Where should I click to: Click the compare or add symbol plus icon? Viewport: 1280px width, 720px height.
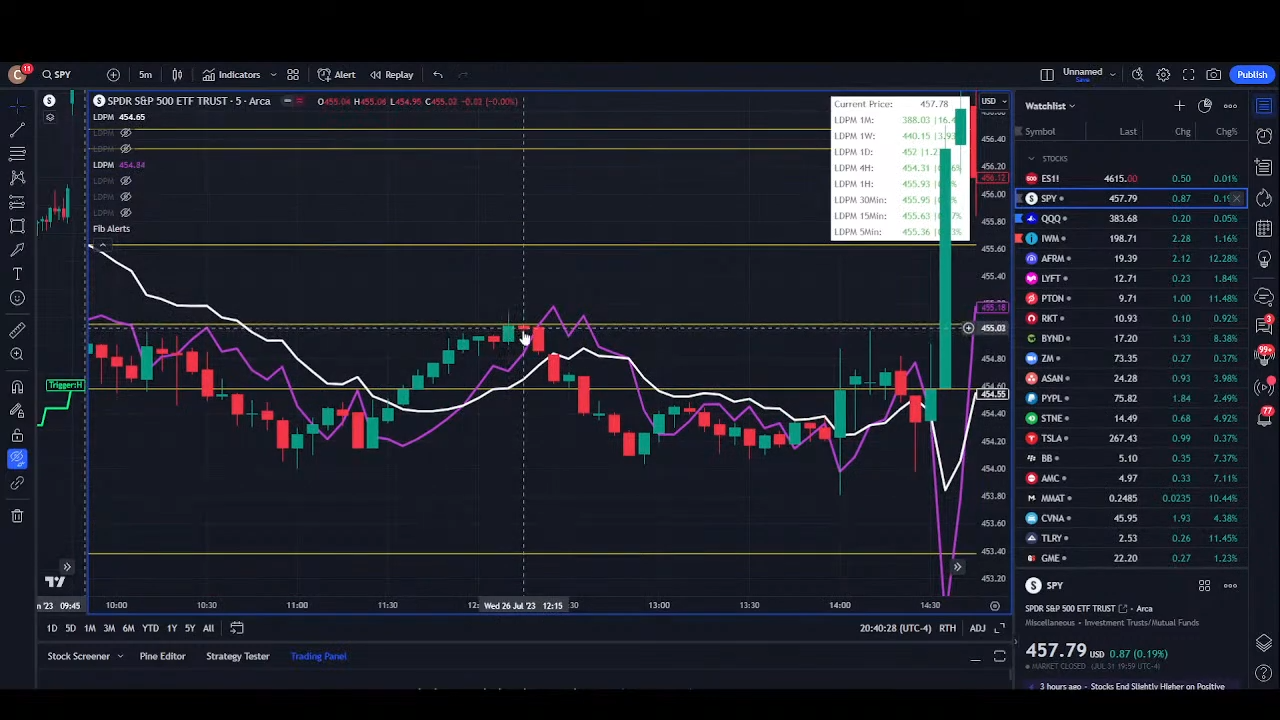click(x=113, y=75)
